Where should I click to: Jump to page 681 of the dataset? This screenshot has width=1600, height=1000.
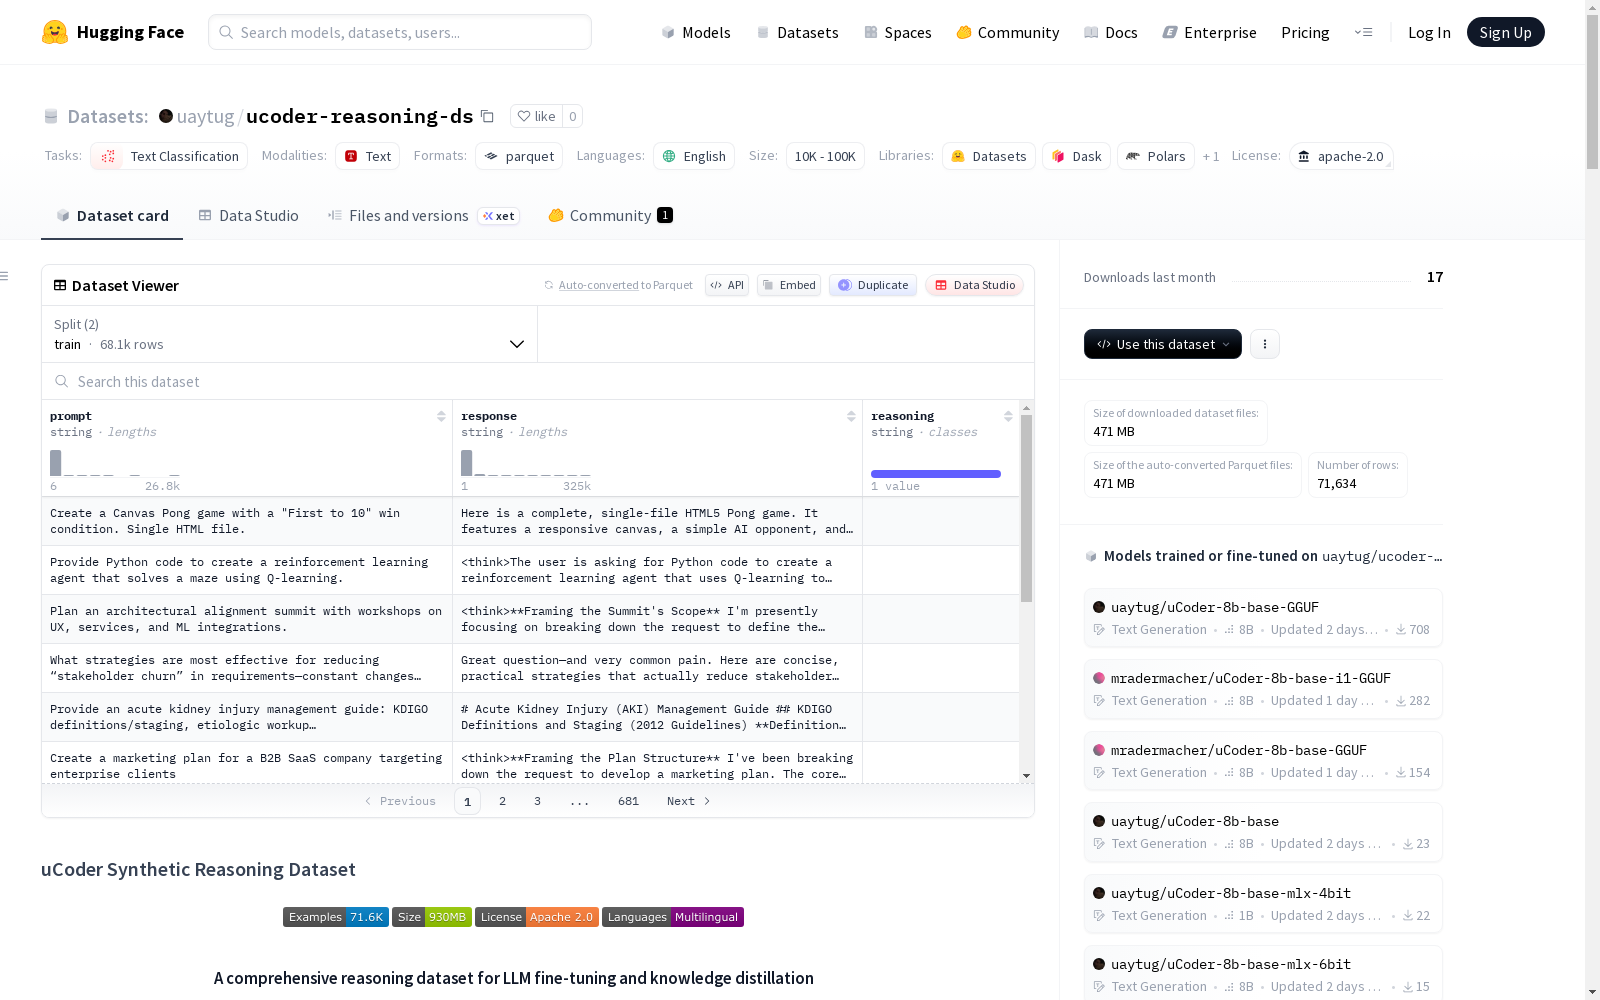[x=628, y=801]
